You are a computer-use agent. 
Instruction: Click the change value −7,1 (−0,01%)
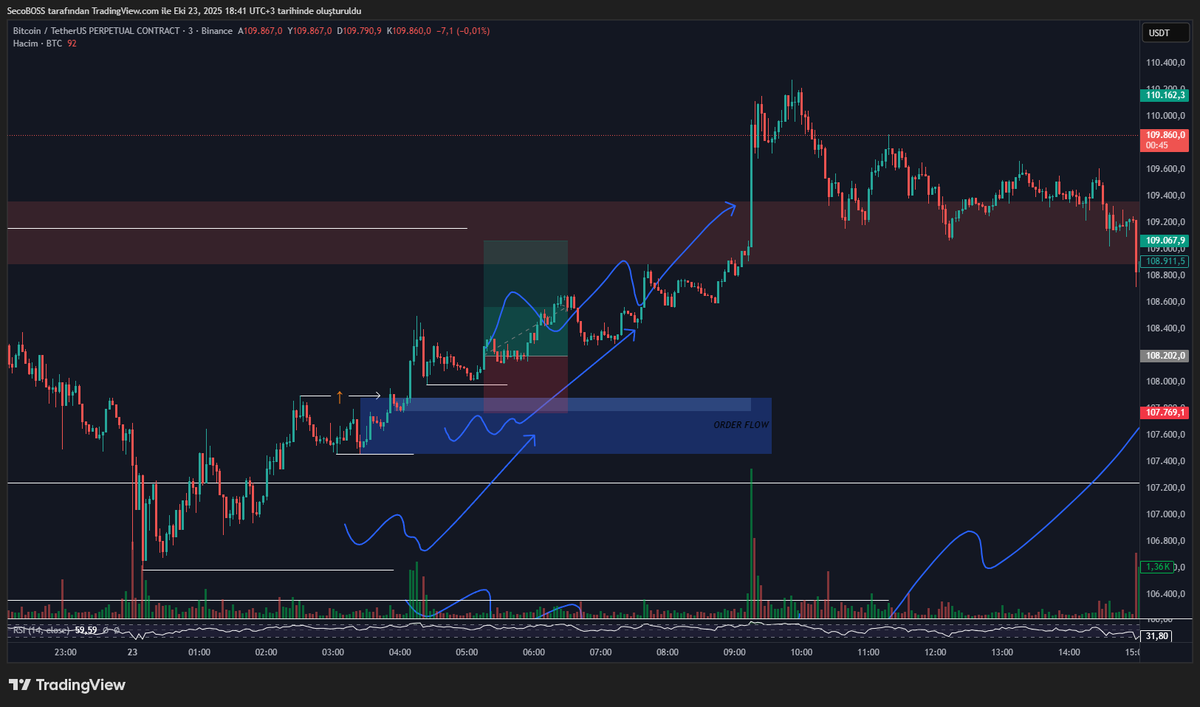coord(463,31)
